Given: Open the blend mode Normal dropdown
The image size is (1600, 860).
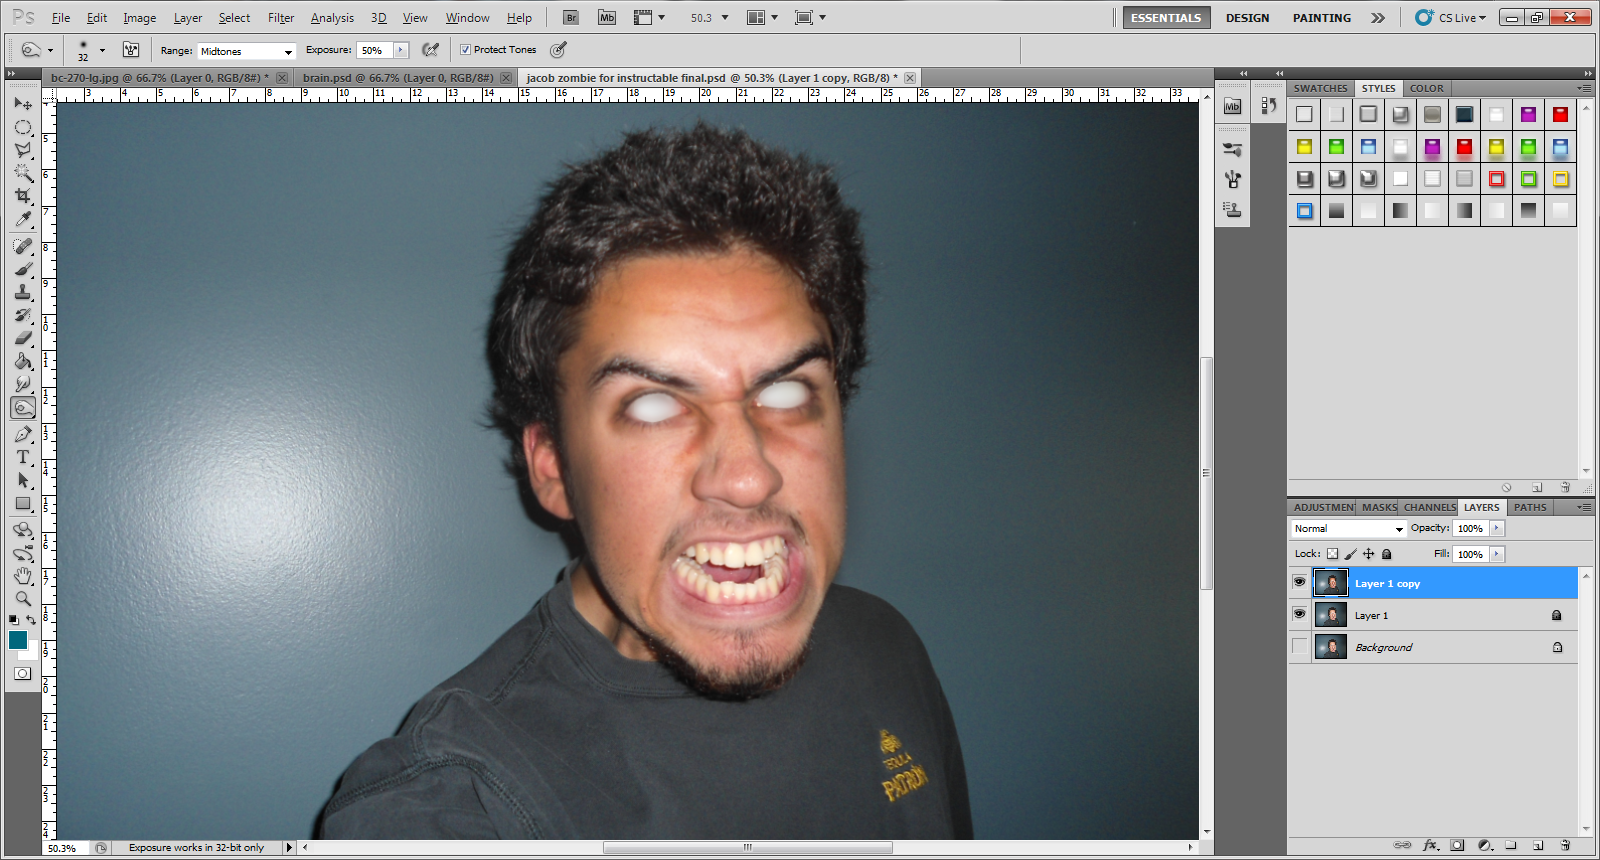Looking at the screenshot, I should click(x=1348, y=528).
